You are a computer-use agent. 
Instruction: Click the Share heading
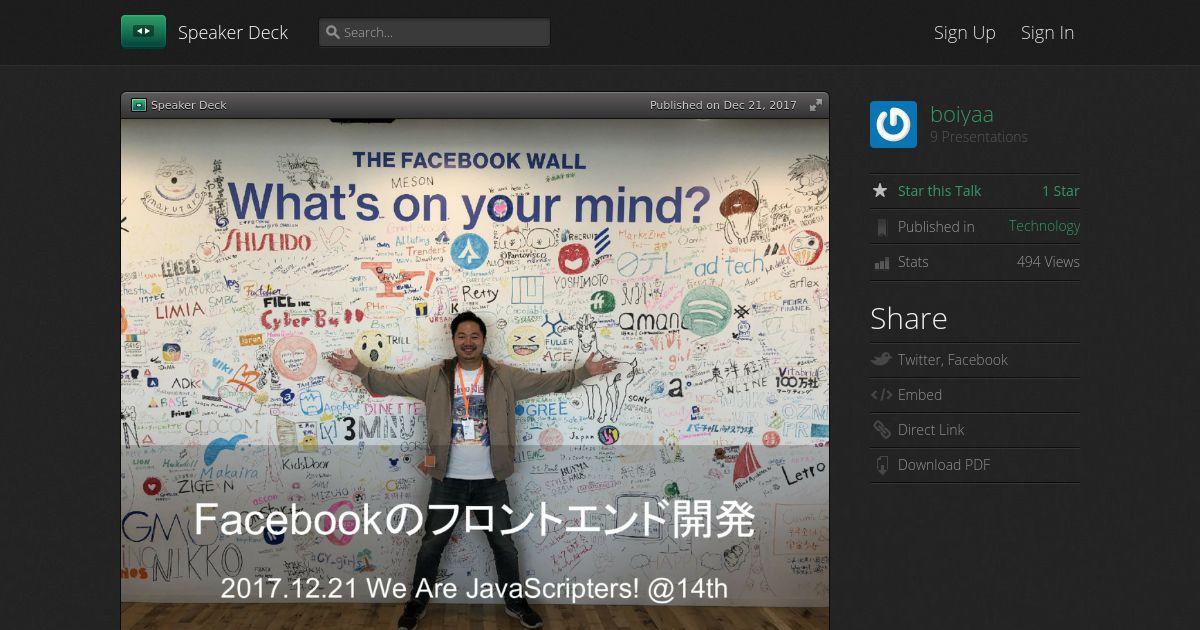[x=908, y=318]
